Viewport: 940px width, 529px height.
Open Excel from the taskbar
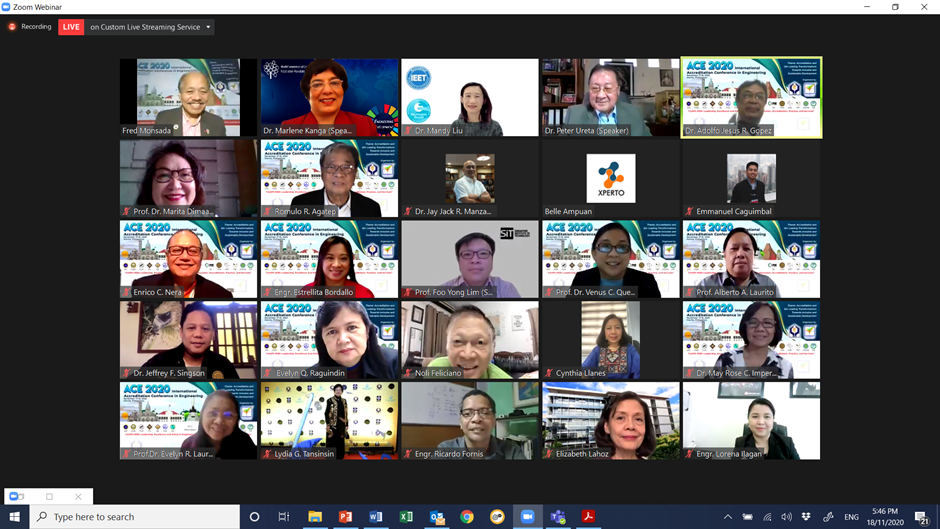tap(406, 517)
